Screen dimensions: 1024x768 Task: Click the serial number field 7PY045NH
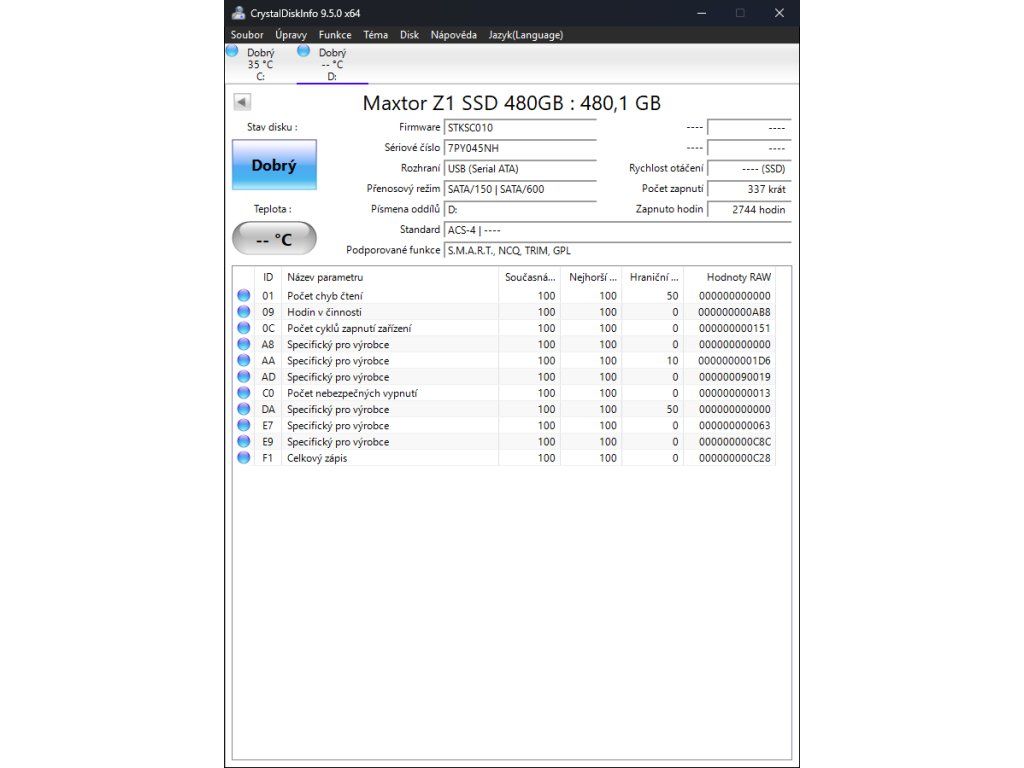click(519, 148)
